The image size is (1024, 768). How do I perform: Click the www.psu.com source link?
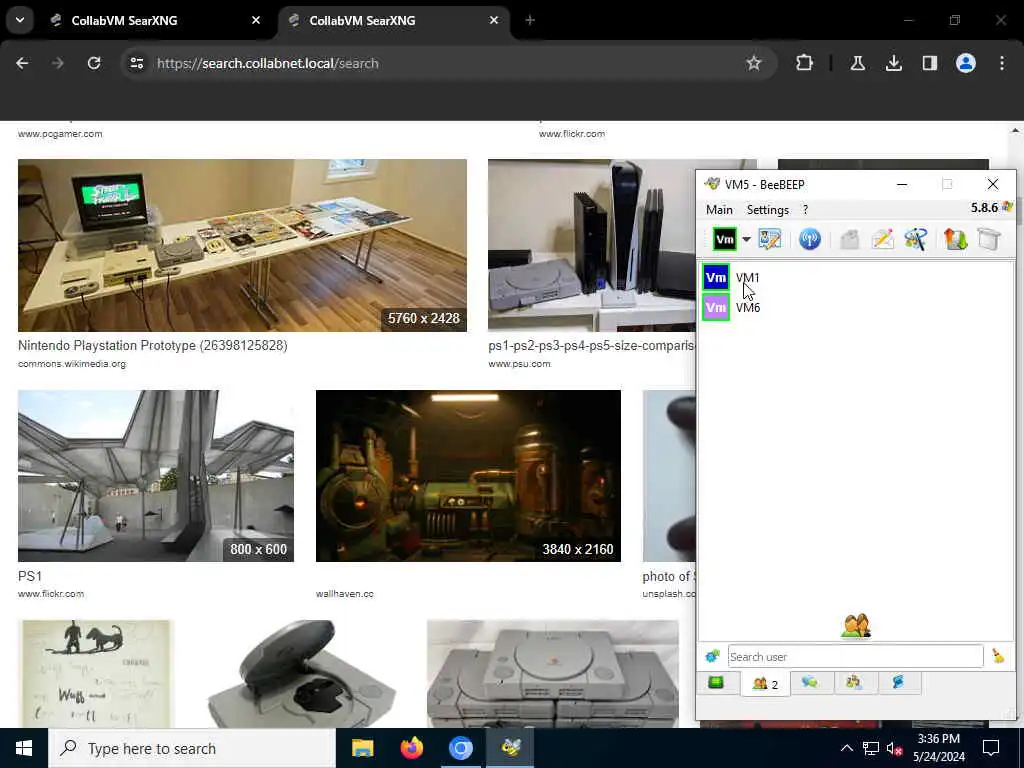click(x=519, y=364)
